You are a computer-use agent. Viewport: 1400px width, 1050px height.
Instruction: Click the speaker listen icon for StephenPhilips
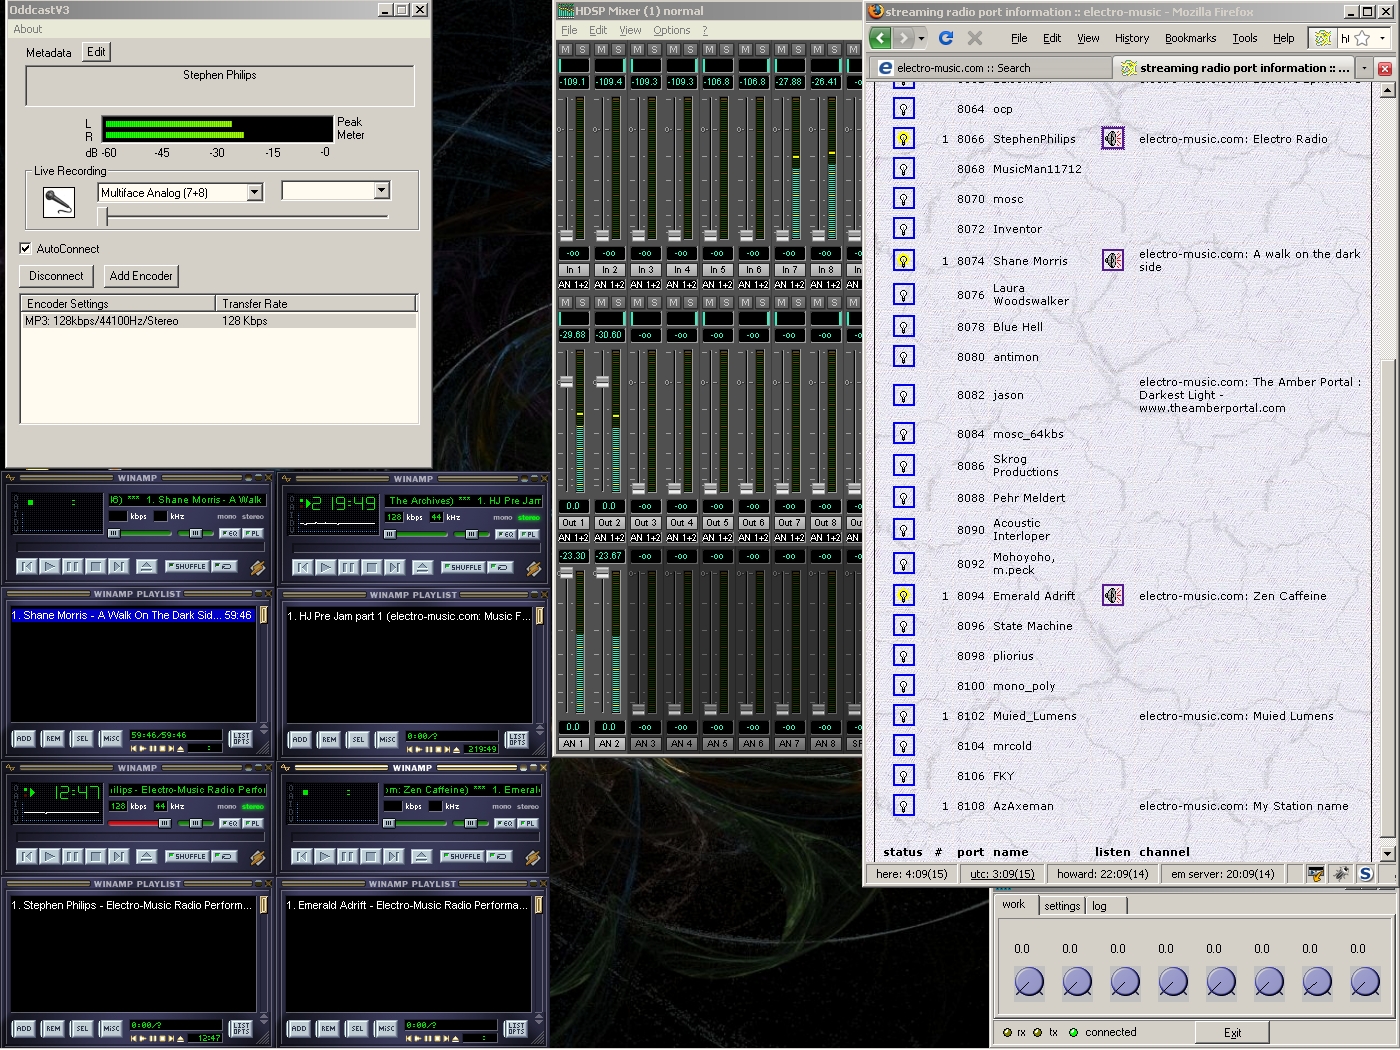point(1113,138)
